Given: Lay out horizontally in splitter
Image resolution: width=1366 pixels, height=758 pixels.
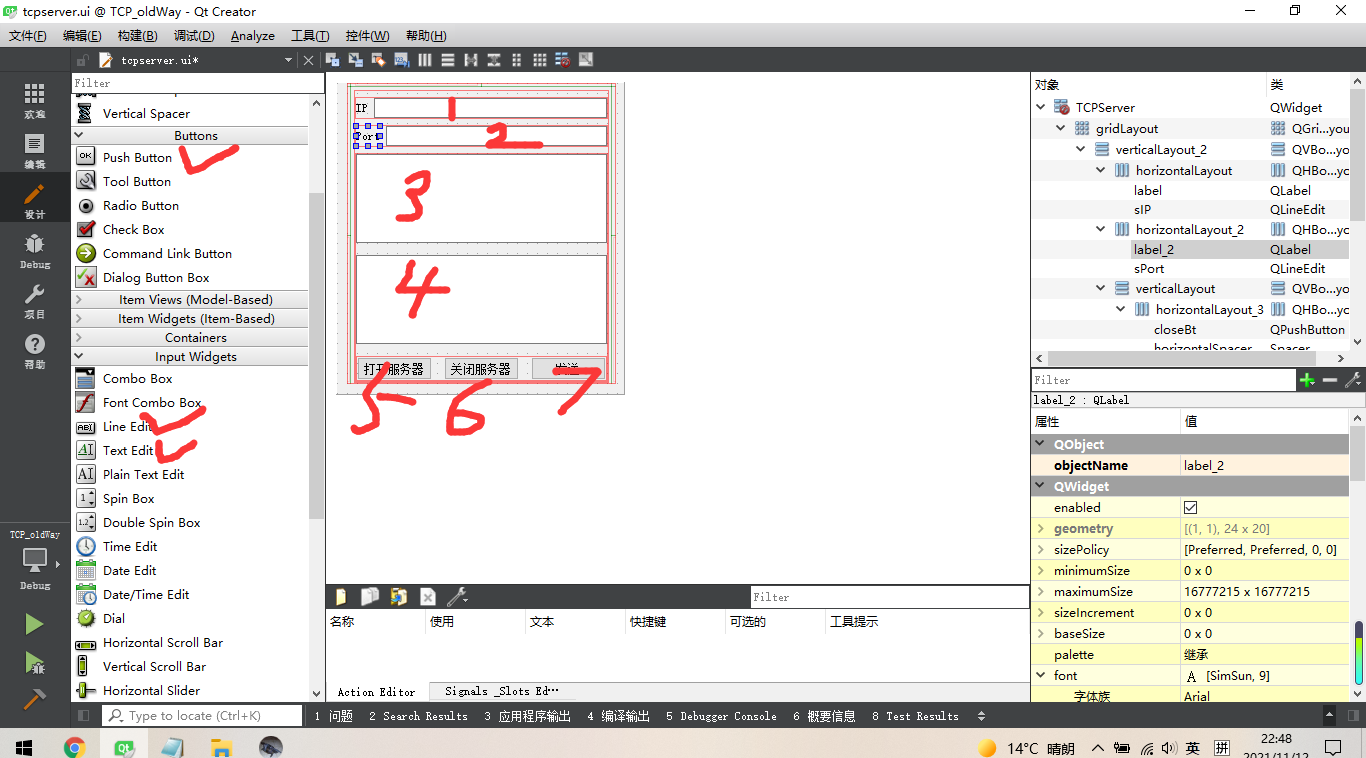Looking at the screenshot, I should tap(471, 60).
